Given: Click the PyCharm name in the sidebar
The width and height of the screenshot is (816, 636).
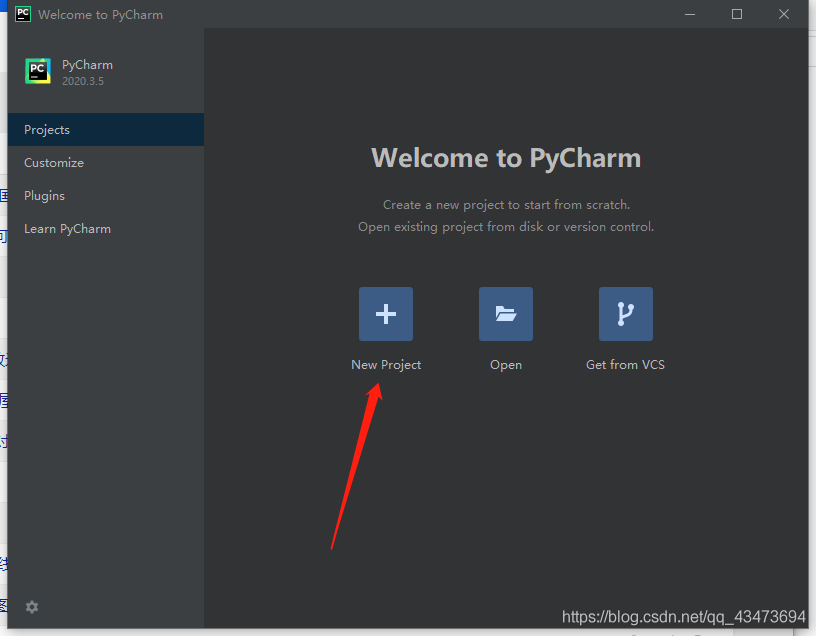Looking at the screenshot, I should pyautogui.click(x=87, y=65).
